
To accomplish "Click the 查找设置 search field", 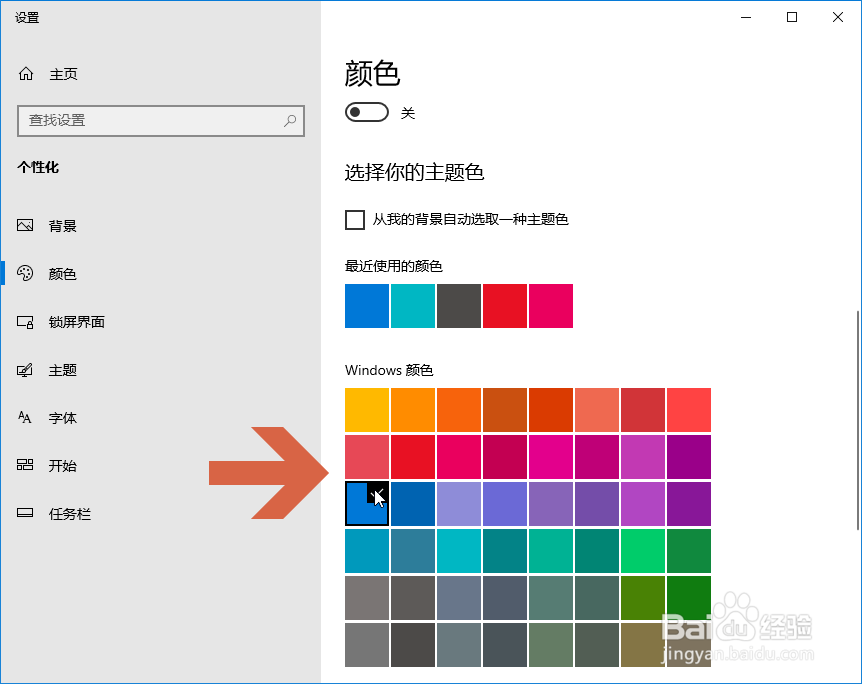I will tap(161, 120).
